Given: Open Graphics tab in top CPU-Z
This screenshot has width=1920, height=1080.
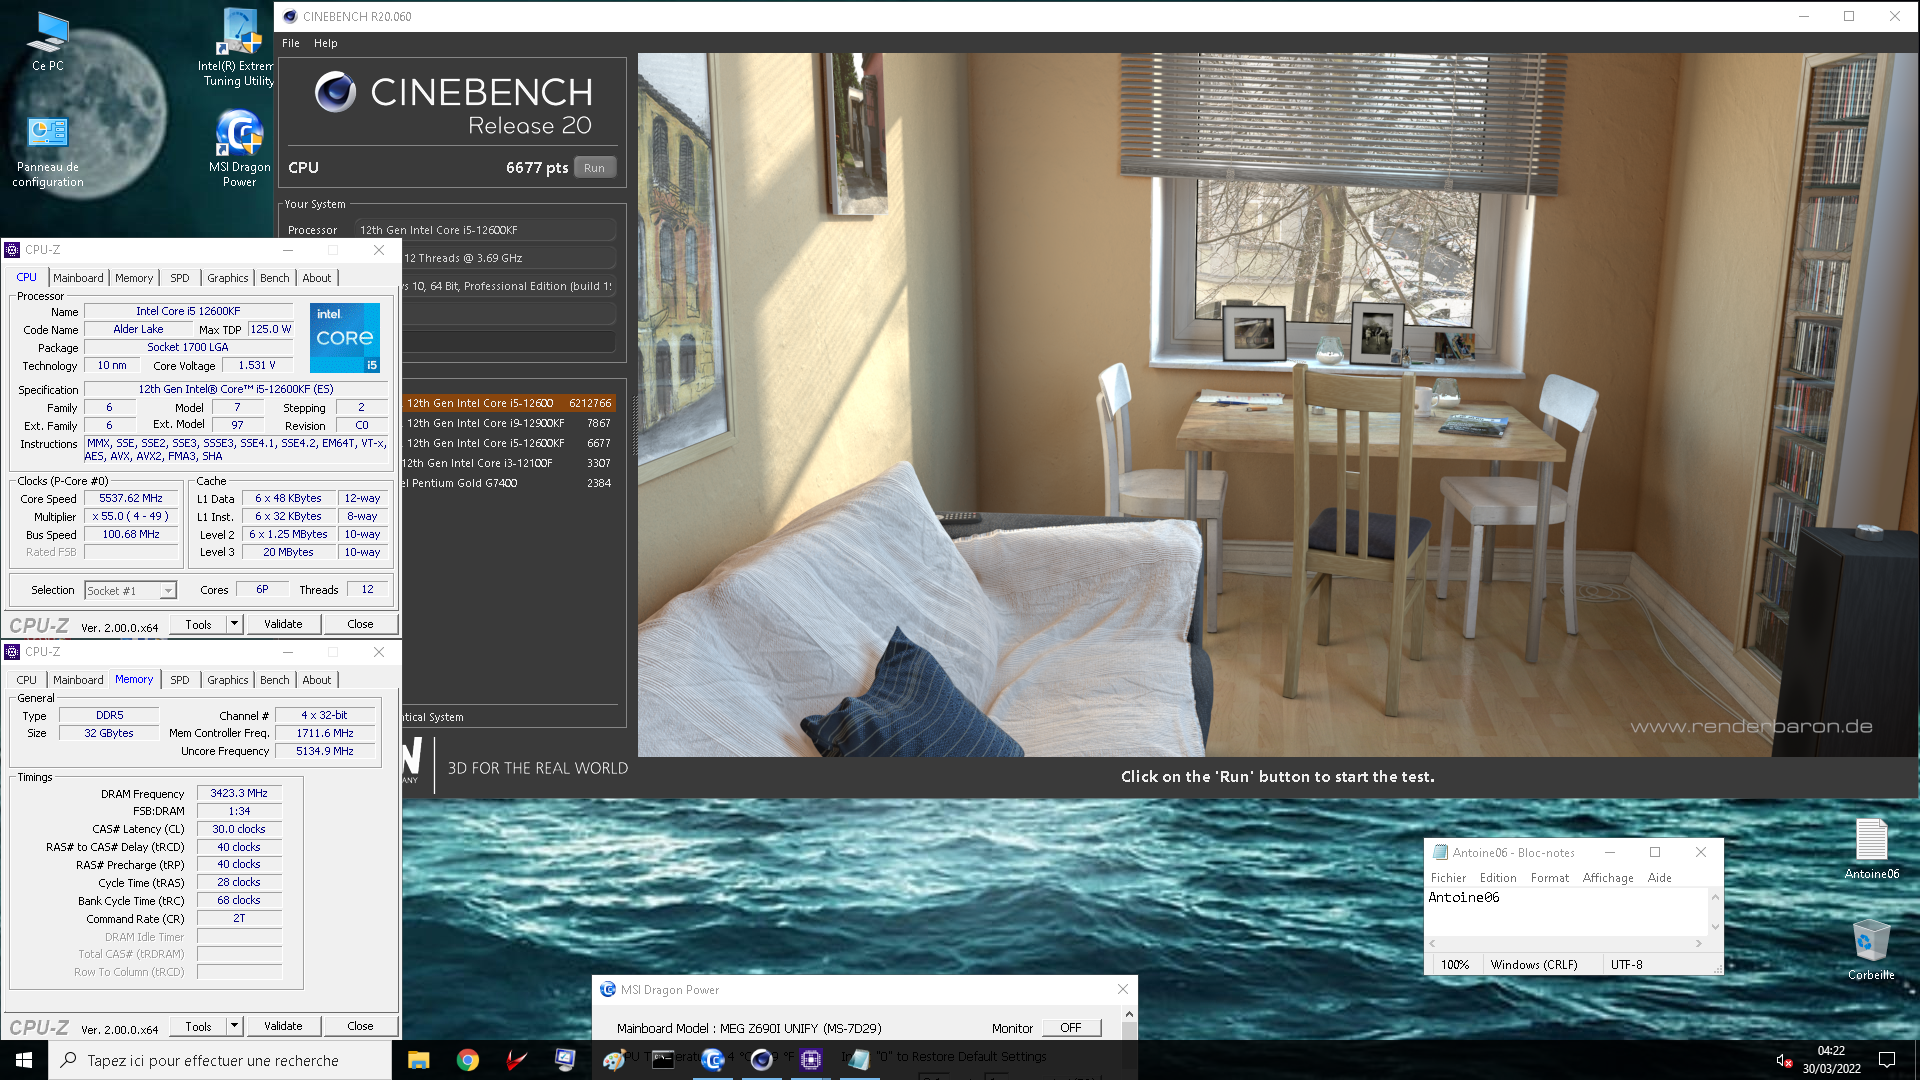Looking at the screenshot, I should (228, 278).
